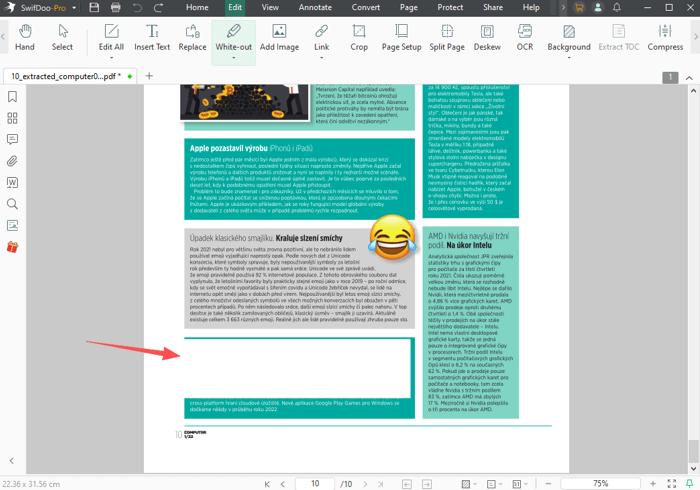Switch to the Page tab
Screen dimensions: 700x490
pyautogui.click(x=408, y=8)
